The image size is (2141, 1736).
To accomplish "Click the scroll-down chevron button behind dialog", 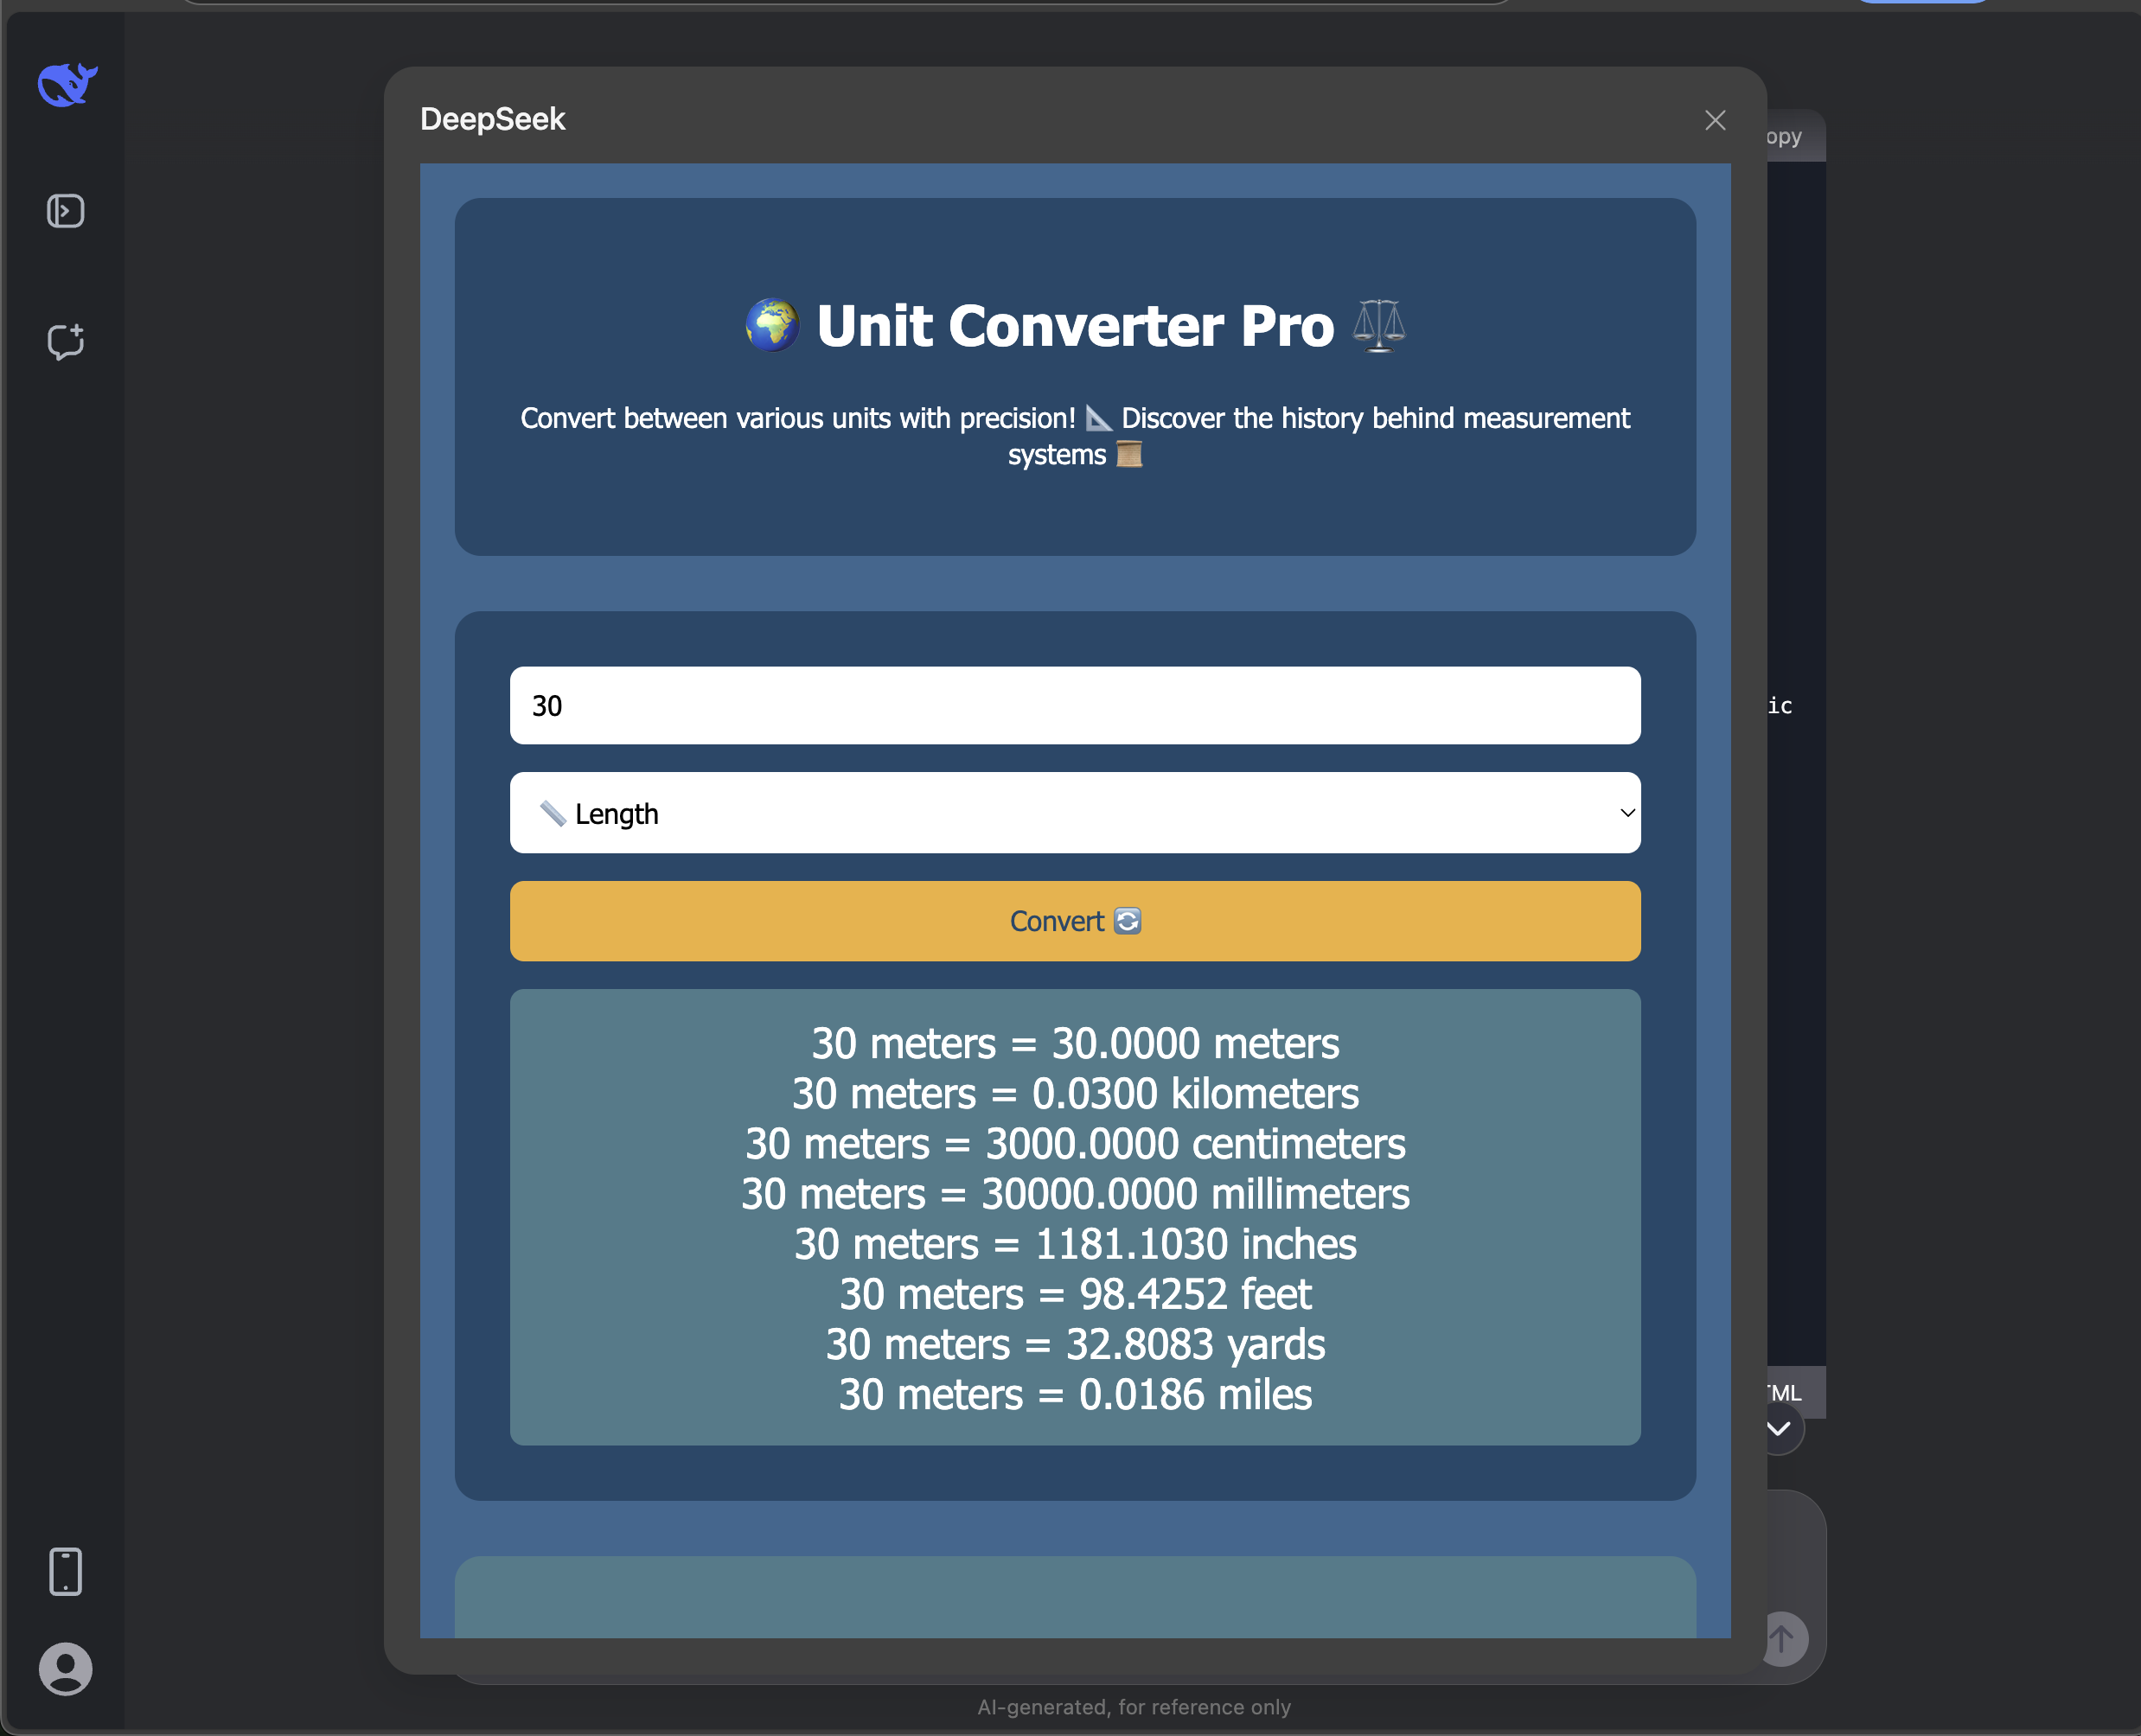I will [1780, 1428].
